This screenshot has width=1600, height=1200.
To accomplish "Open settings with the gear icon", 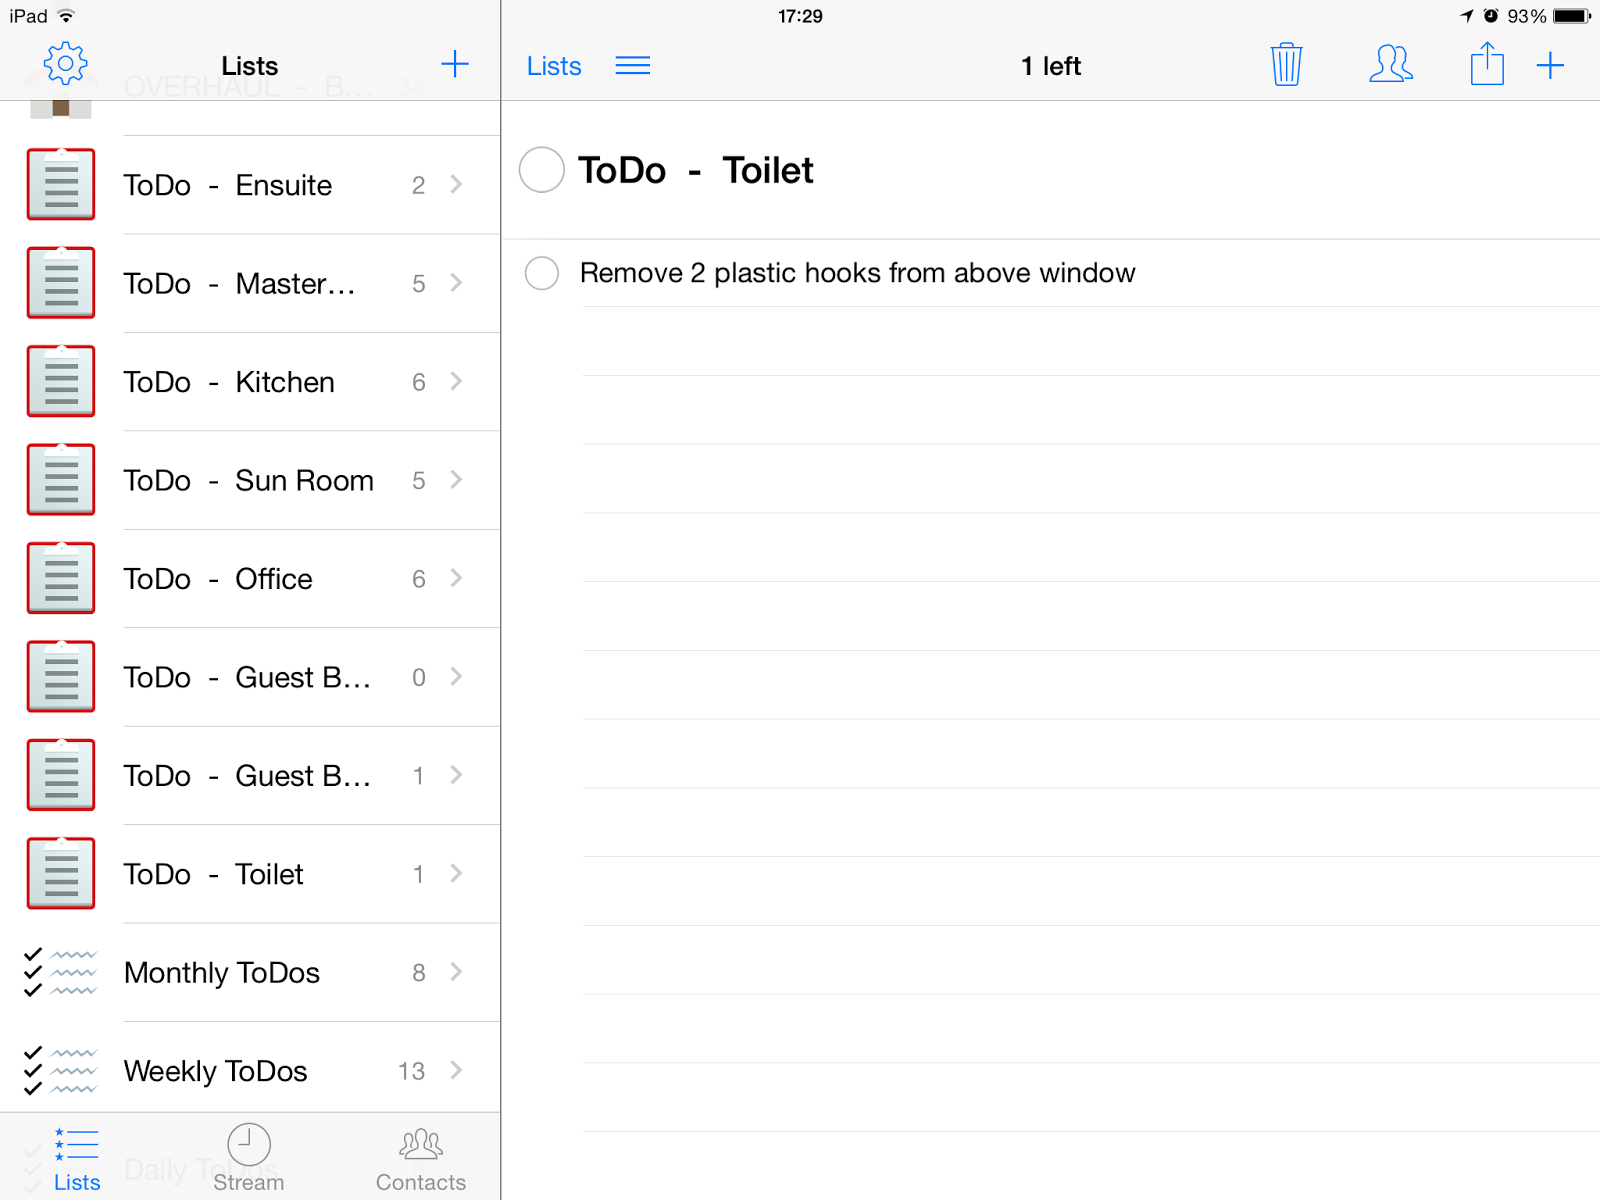I will (x=65, y=65).
